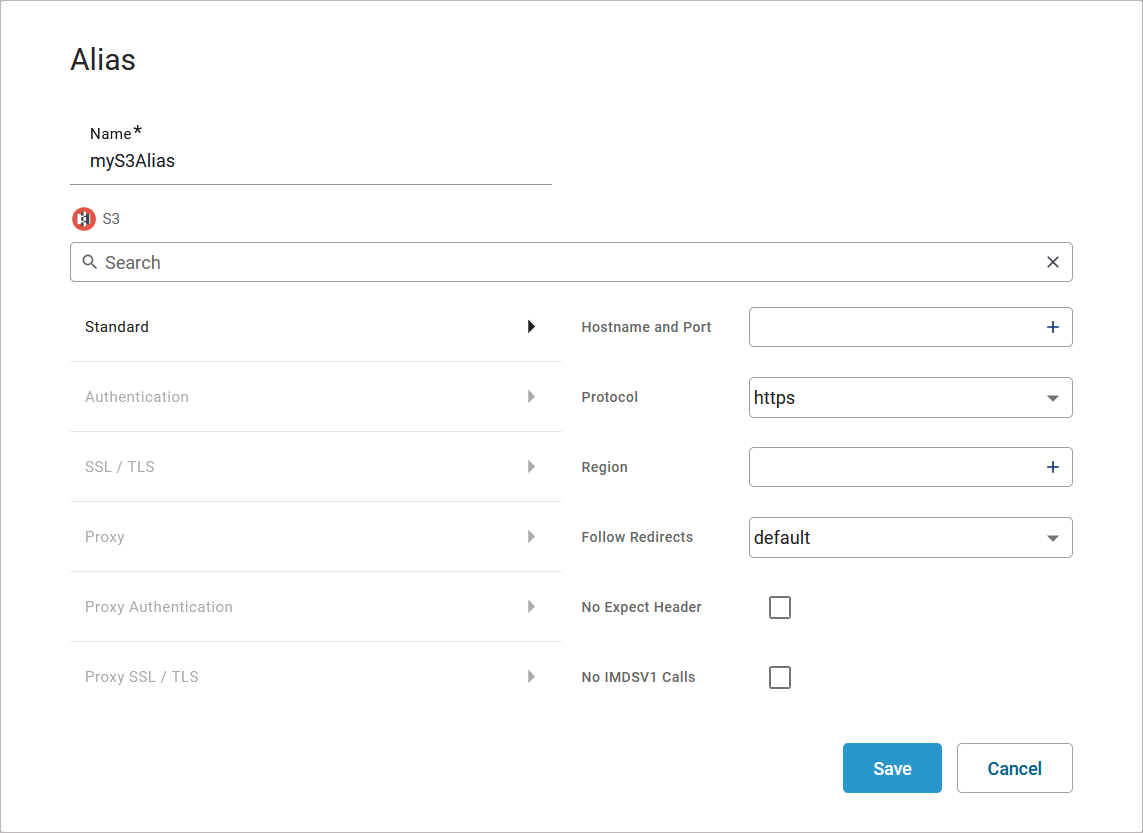Click plus icon in Region field
The height and width of the screenshot is (833, 1143).
click(x=1052, y=467)
